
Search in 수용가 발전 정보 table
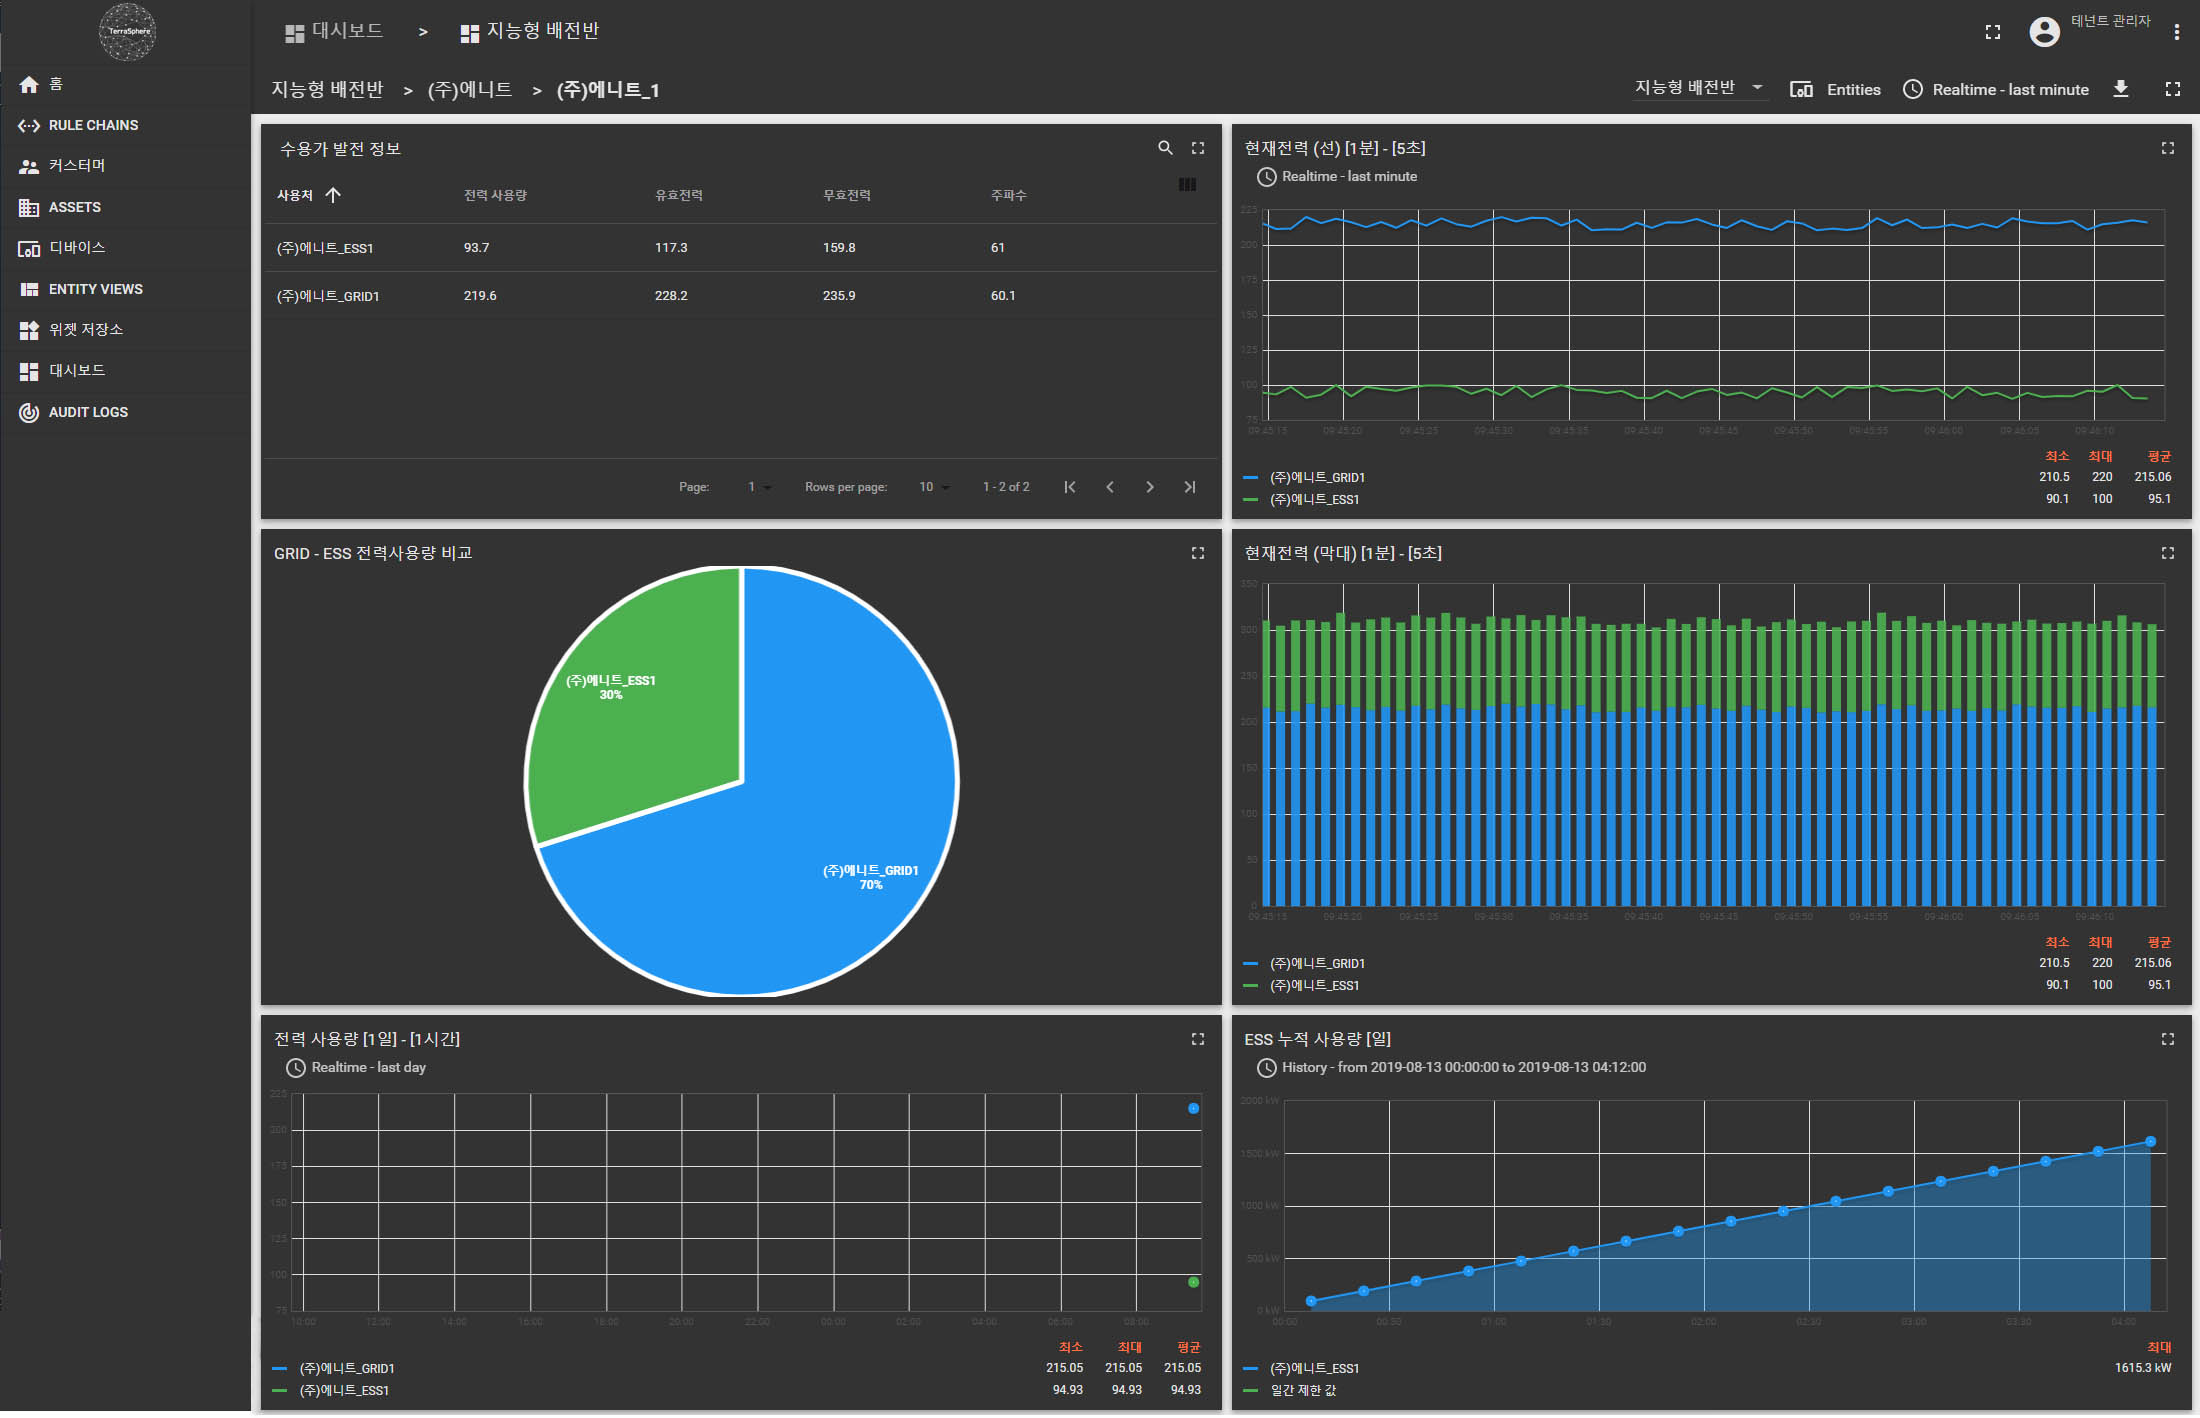[x=1165, y=148]
